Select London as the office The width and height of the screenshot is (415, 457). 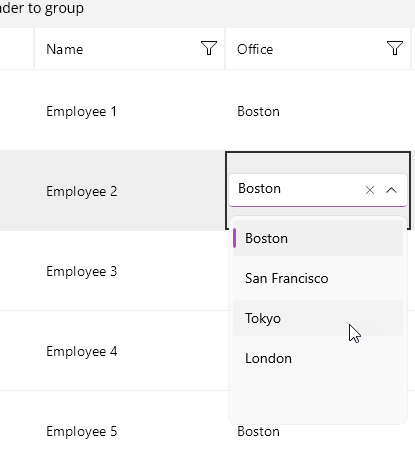point(318,358)
